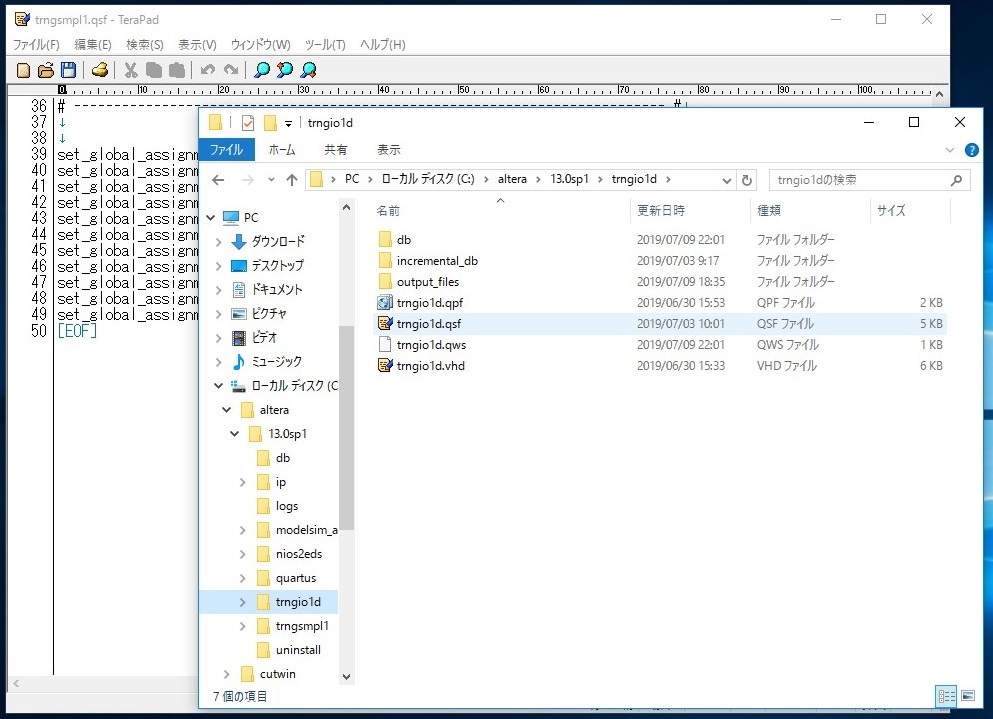Click the Find next icon in TeraPad

pyautogui.click(x=308, y=70)
